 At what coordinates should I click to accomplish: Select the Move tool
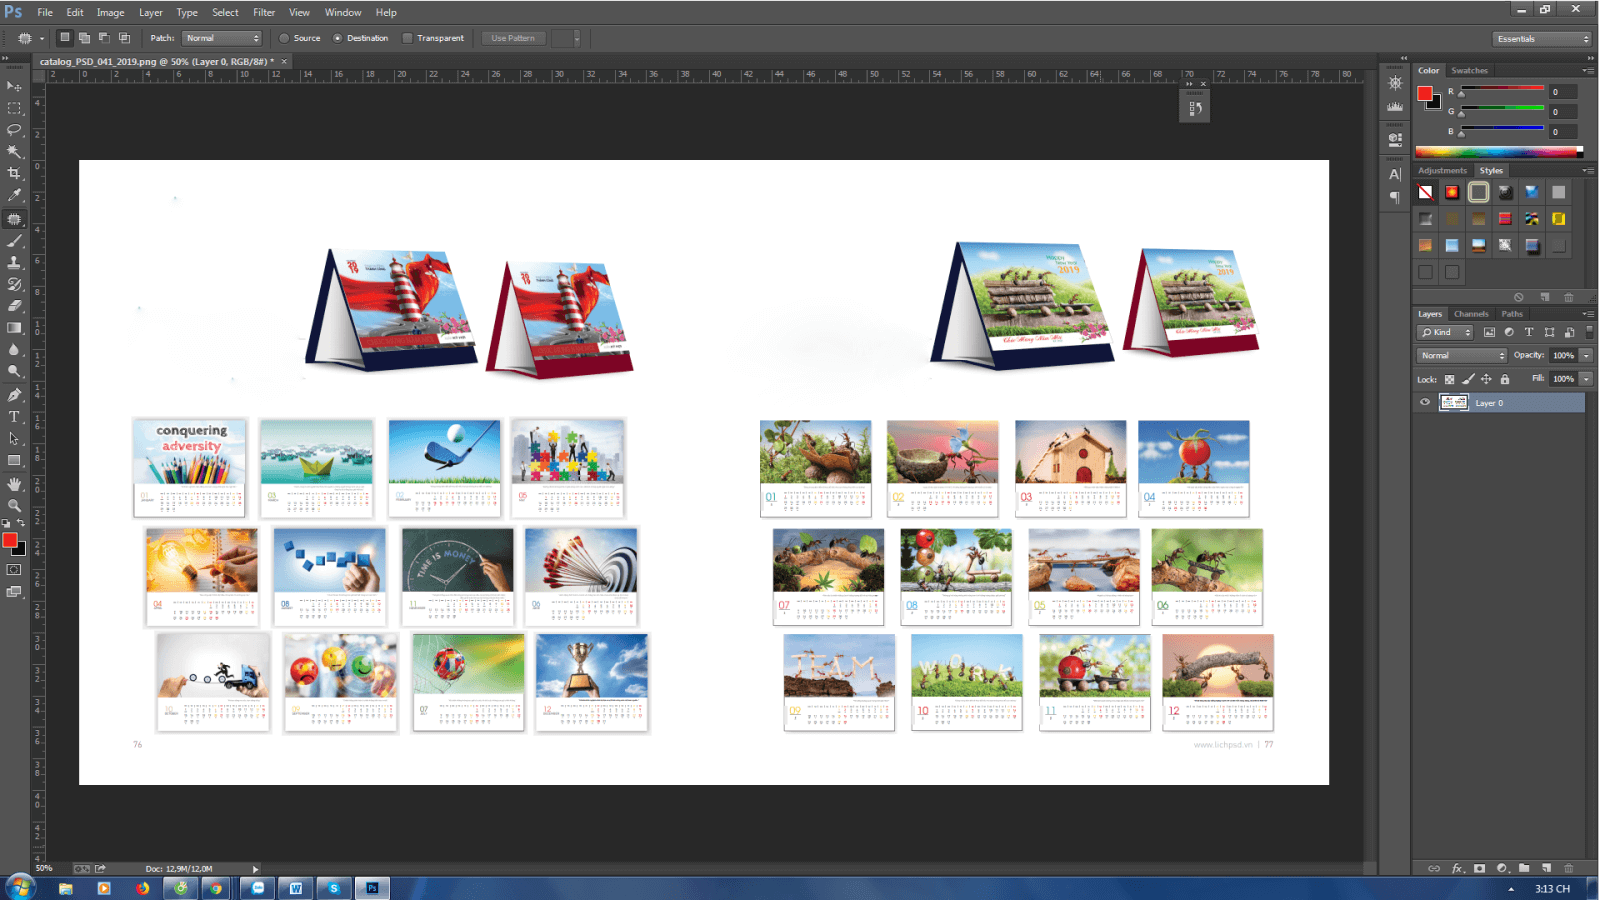14,86
